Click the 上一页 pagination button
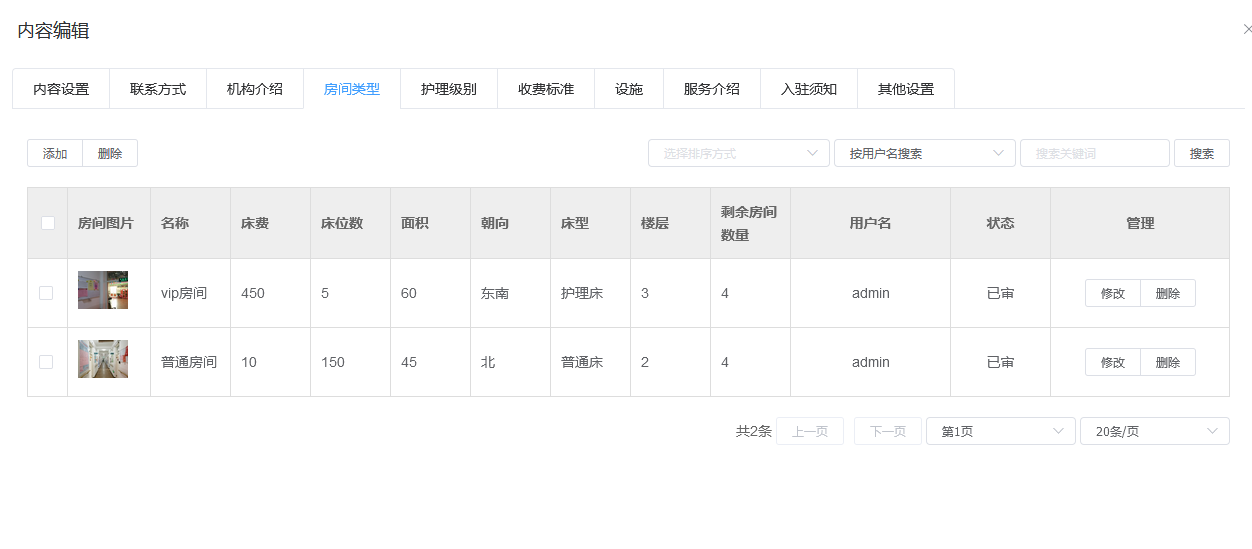 (810, 431)
